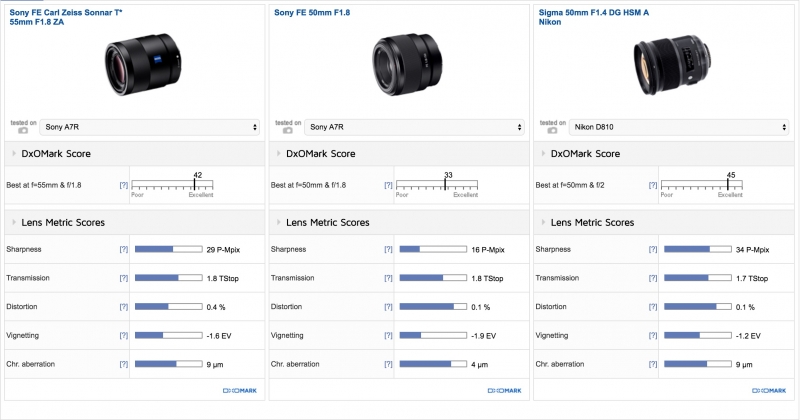This screenshot has height=420, width=800.
Task: Click camera icon under Sony FE 50mm tested on
Action: point(288,131)
